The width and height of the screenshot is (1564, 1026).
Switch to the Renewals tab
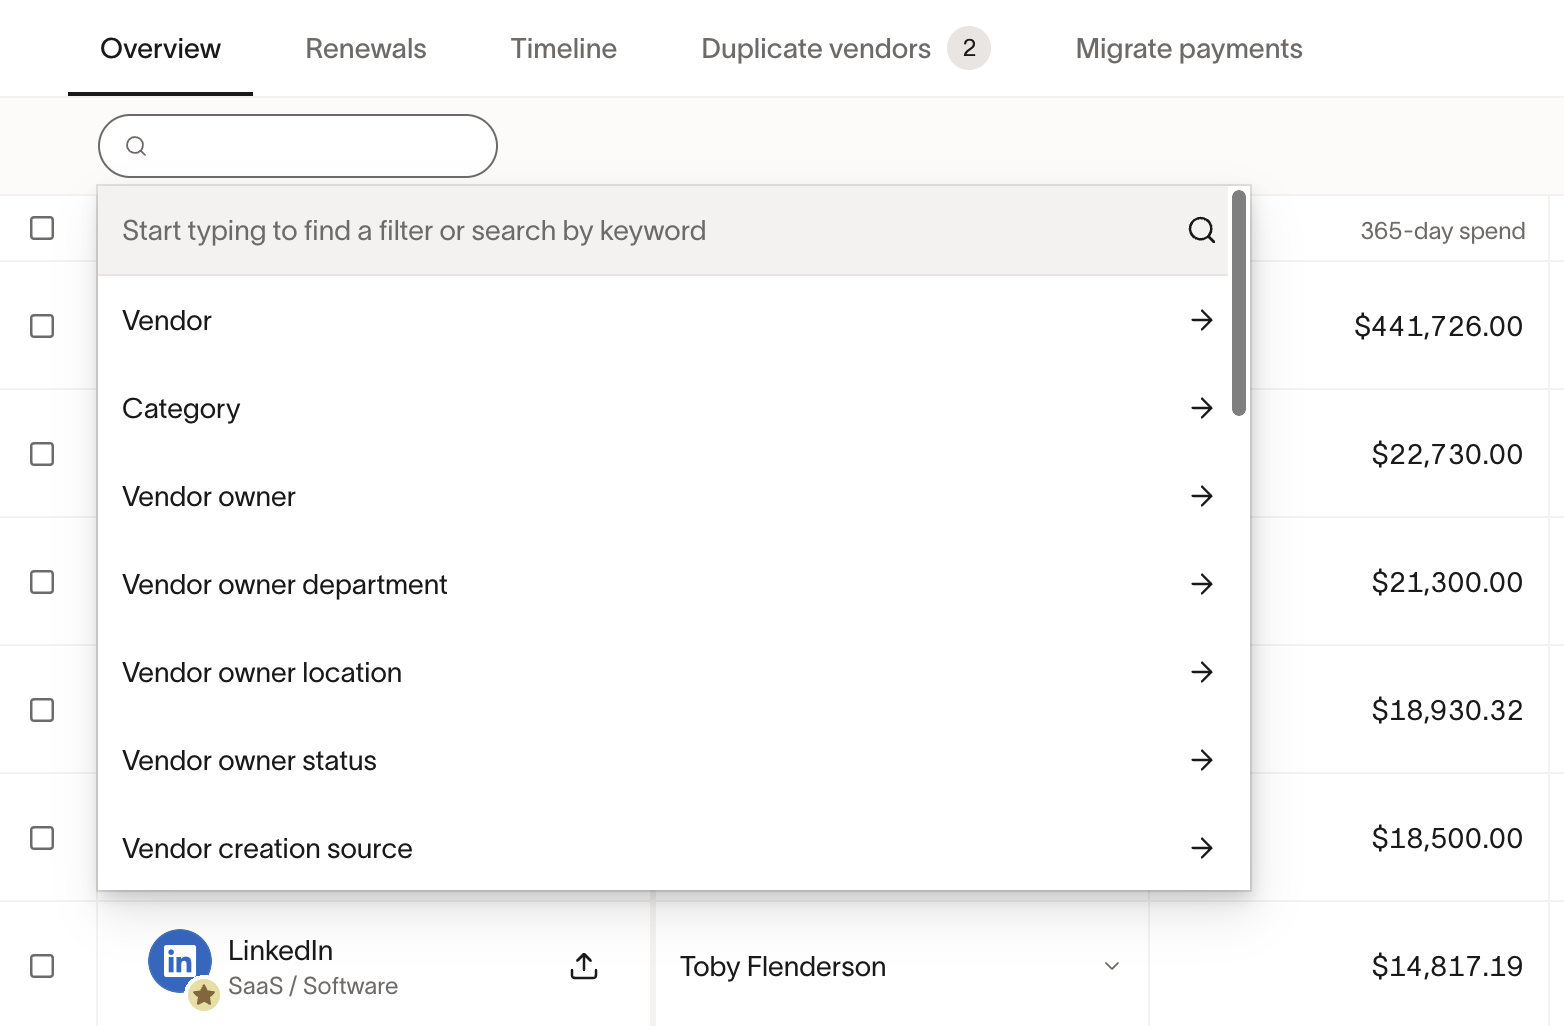(x=365, y=48)
